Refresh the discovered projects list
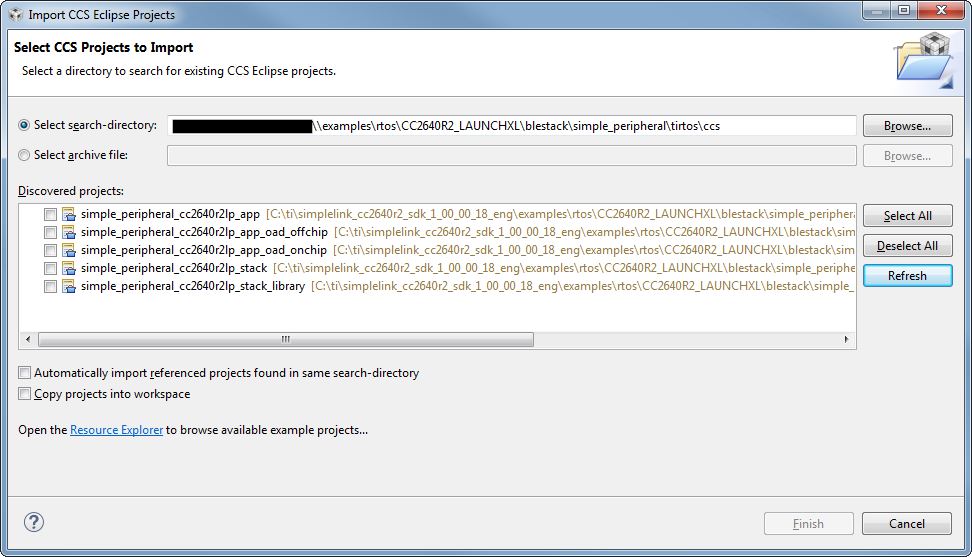This screenshot has width=972, height=557. pyautogui.click(x=907, y=276)
